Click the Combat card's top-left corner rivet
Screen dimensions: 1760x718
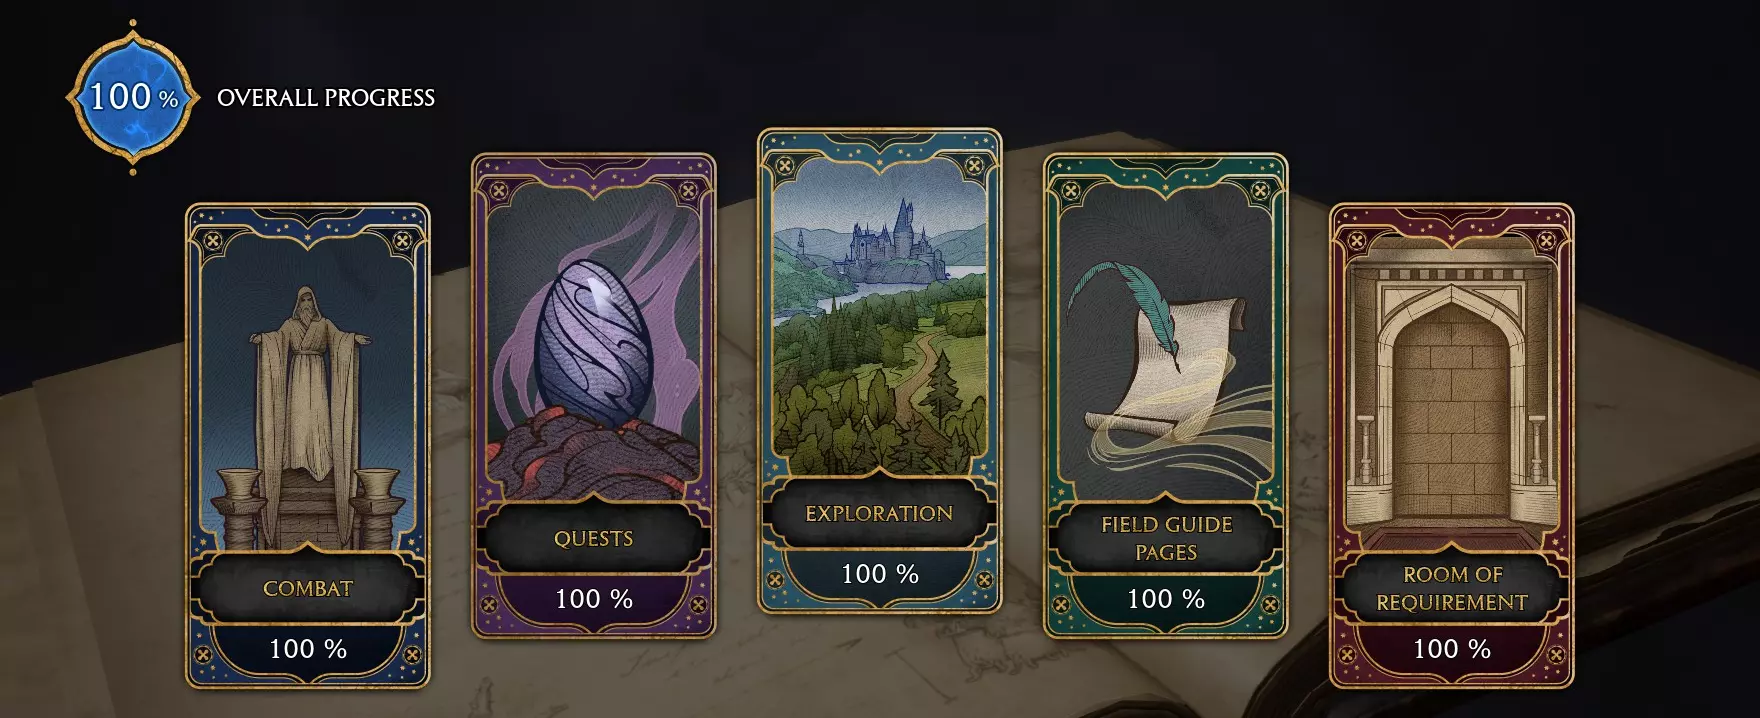(212, 240)
